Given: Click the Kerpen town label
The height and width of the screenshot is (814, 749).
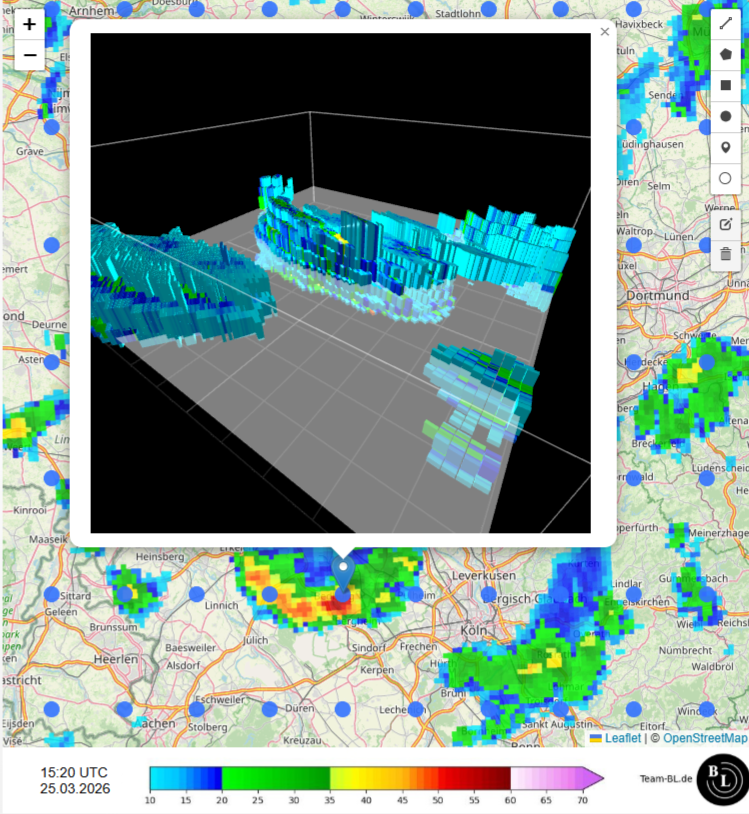Looking at the screenshot, I should [377, 670].
